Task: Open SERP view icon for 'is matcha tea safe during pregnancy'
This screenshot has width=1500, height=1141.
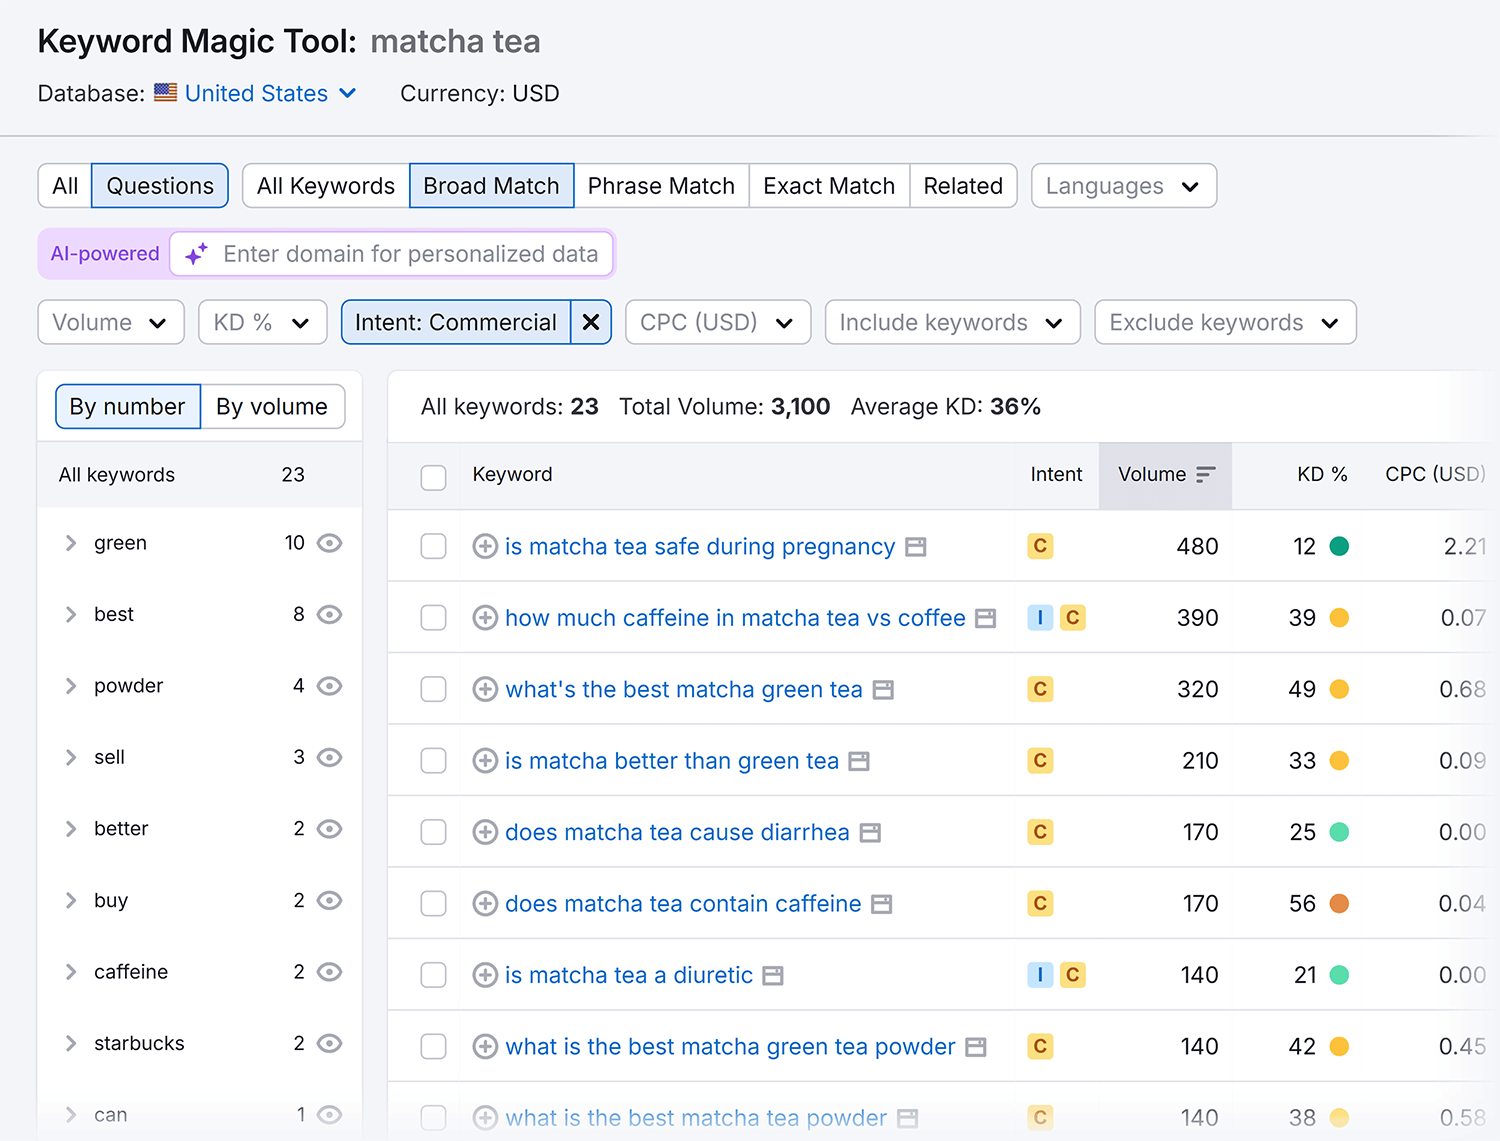Action: (916, 547)
